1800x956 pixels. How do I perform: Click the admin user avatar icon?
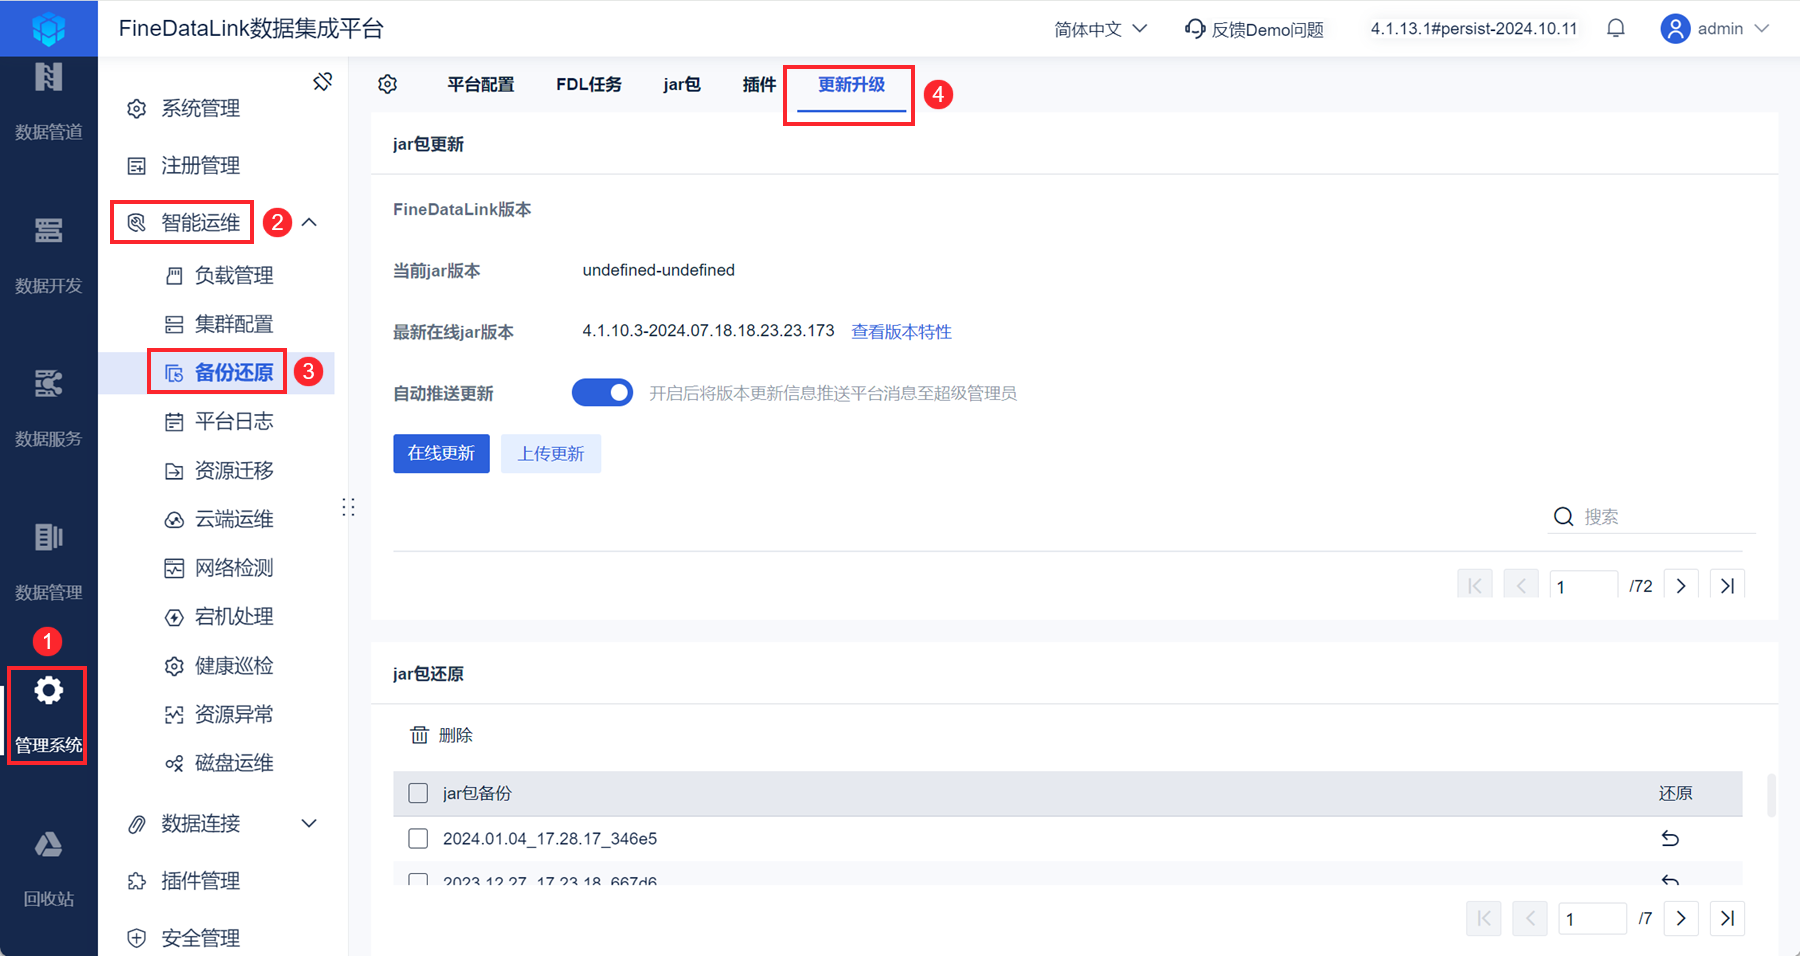coord(1675,28)
